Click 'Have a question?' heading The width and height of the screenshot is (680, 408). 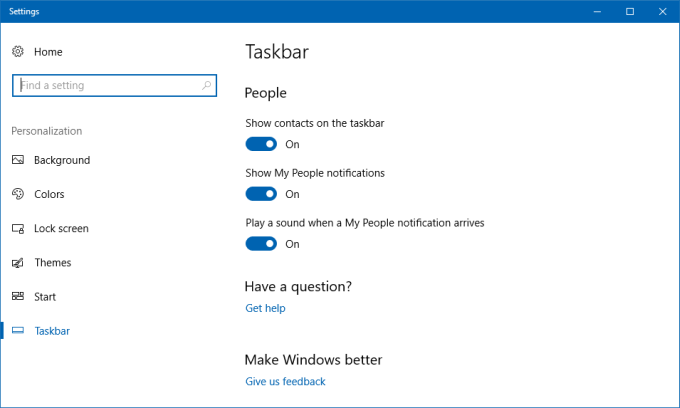coord(298,287)
